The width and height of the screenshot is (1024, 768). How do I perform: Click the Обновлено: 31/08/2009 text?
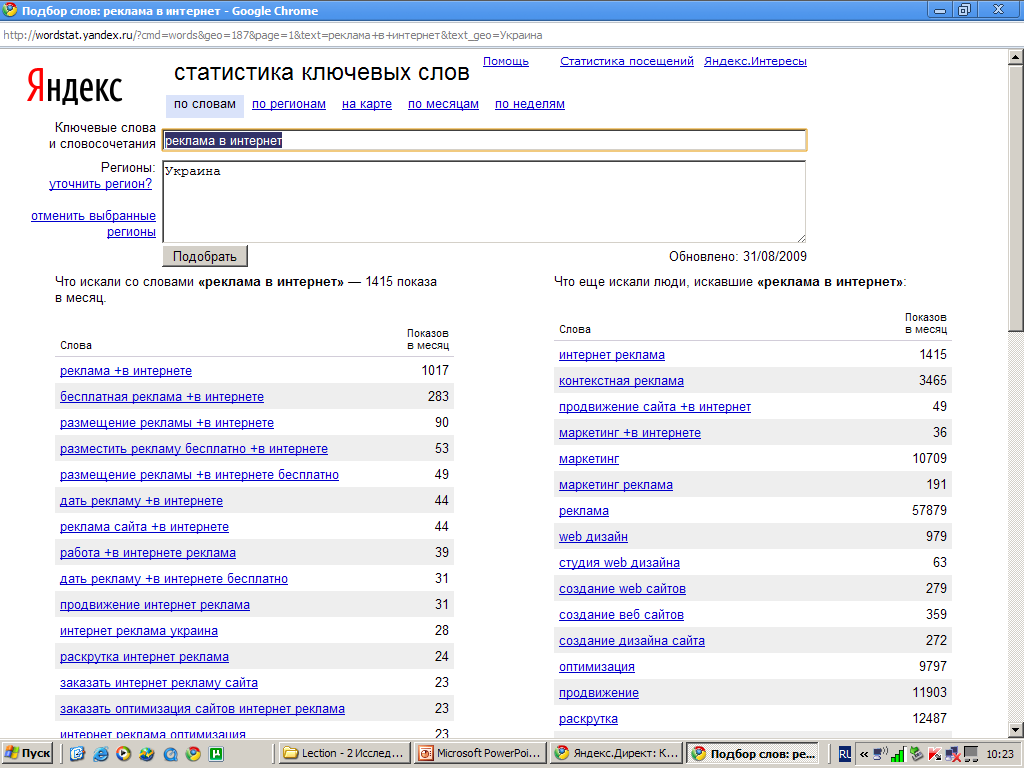(738, 257)
